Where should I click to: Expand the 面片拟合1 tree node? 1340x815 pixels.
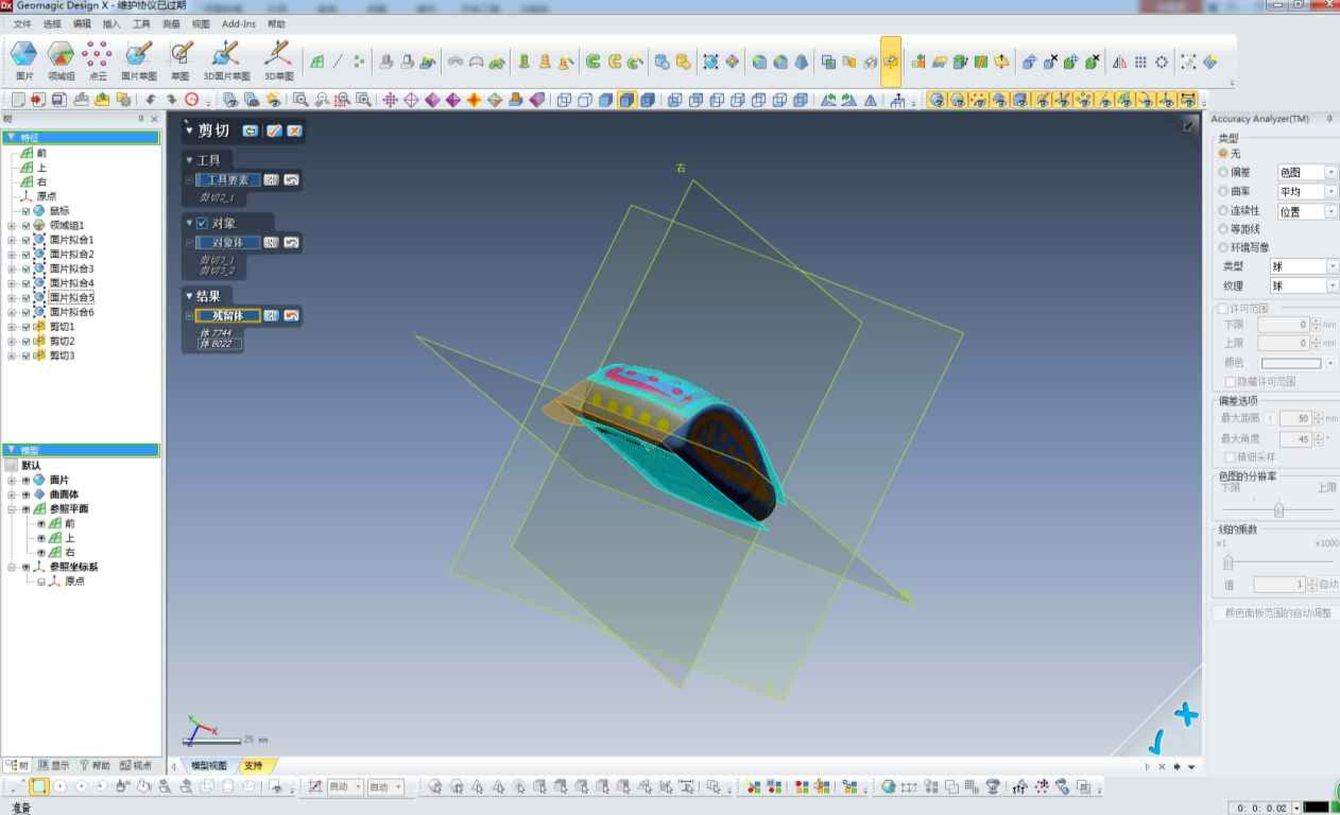pyautogui.click(x=12, y=240)
